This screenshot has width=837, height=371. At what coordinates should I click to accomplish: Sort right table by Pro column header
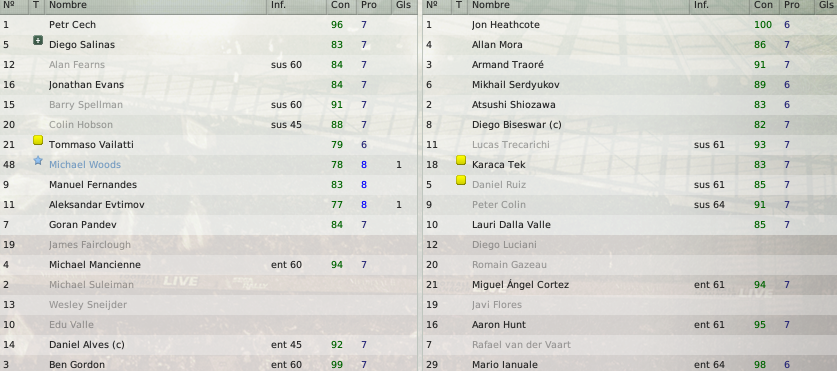(792, 5)
